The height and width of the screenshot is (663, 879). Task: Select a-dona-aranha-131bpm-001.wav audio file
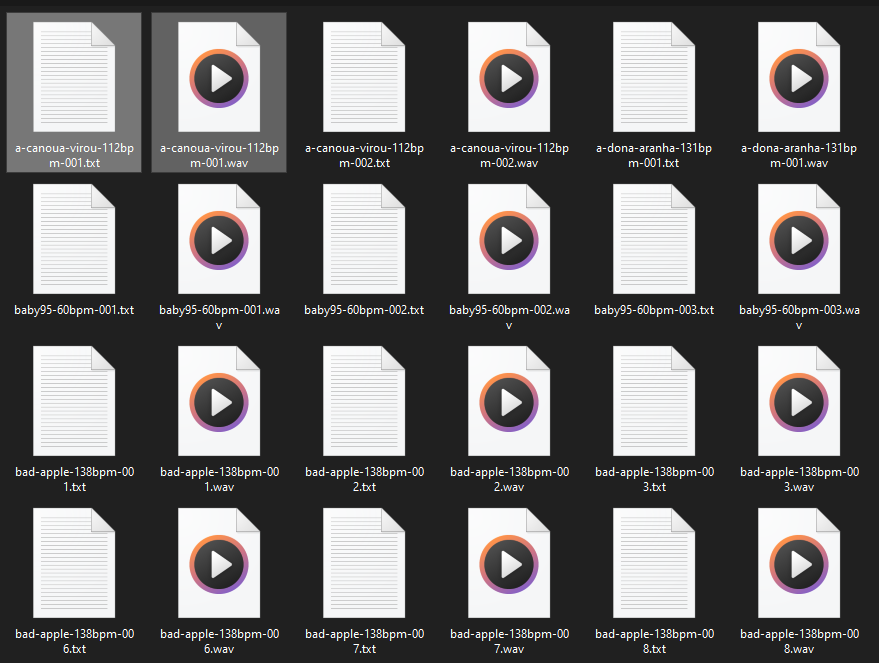tap(799, 77)
